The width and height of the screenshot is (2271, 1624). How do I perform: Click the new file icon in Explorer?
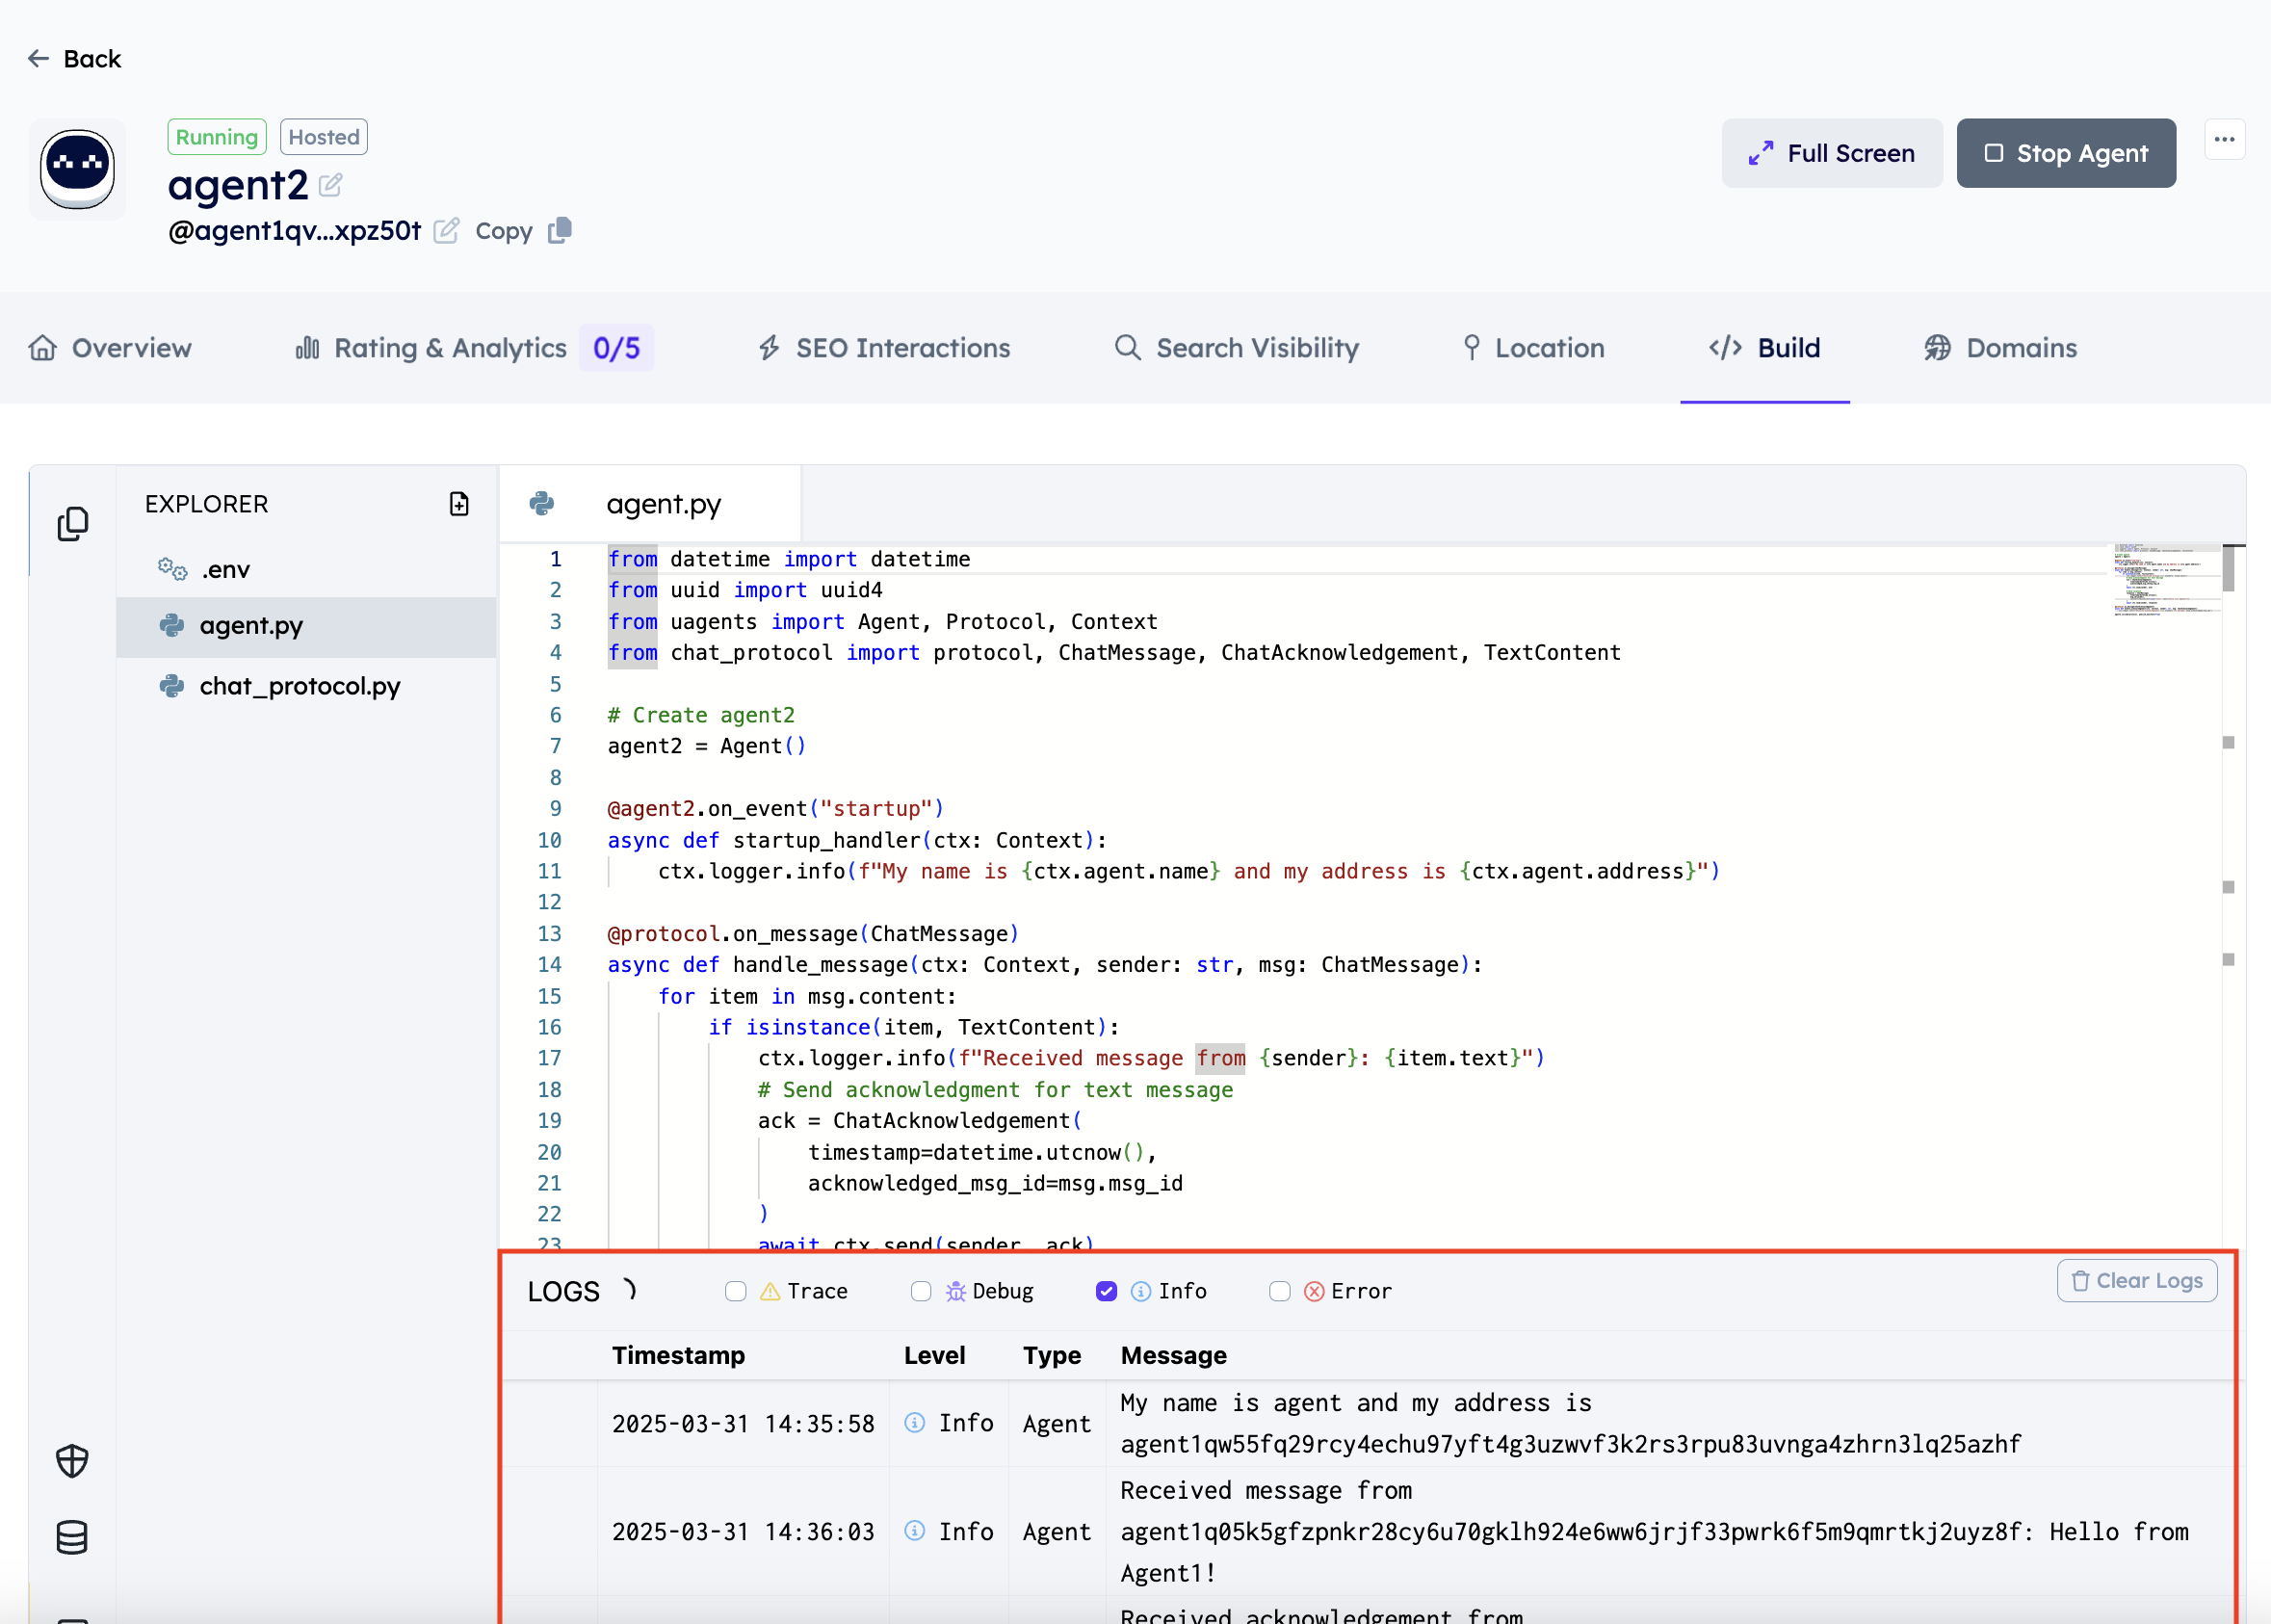(x=459, y=504)
